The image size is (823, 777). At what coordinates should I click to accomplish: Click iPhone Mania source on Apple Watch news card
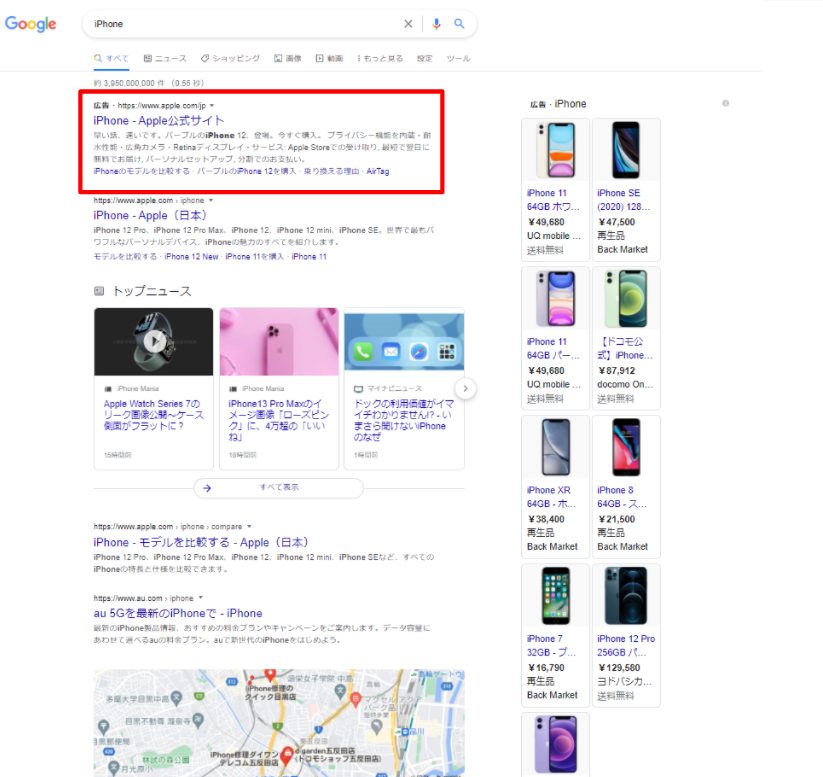[138, 388]
